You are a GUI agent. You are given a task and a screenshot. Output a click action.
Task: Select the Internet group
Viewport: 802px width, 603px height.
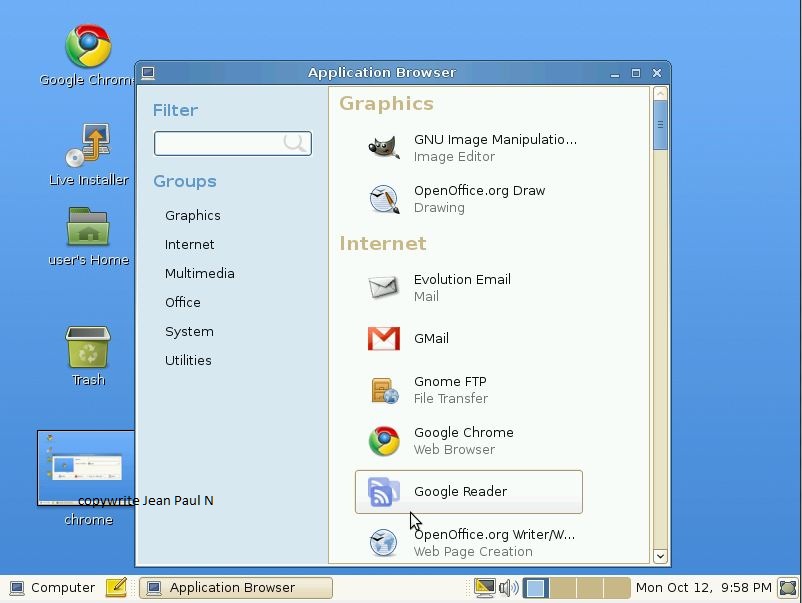pos(190,245)
